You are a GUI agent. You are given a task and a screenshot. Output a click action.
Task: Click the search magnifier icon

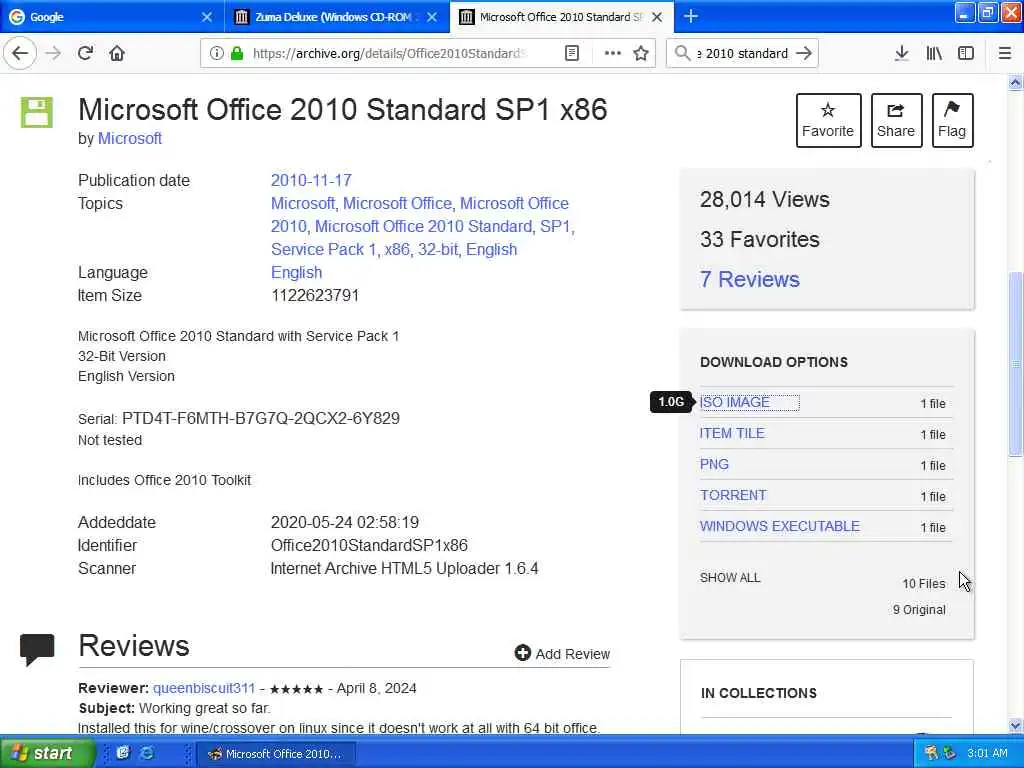[x=682, y=53]
